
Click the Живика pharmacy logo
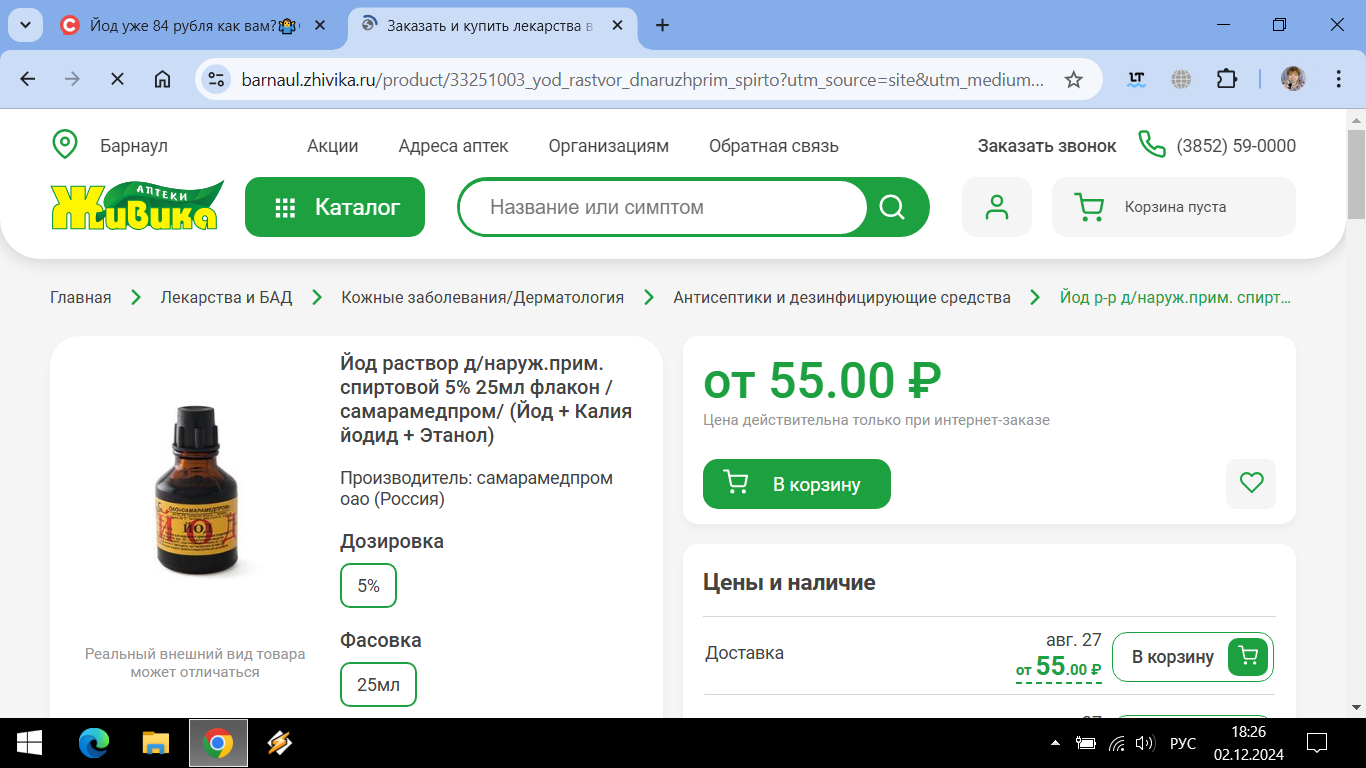pos(137,206)
